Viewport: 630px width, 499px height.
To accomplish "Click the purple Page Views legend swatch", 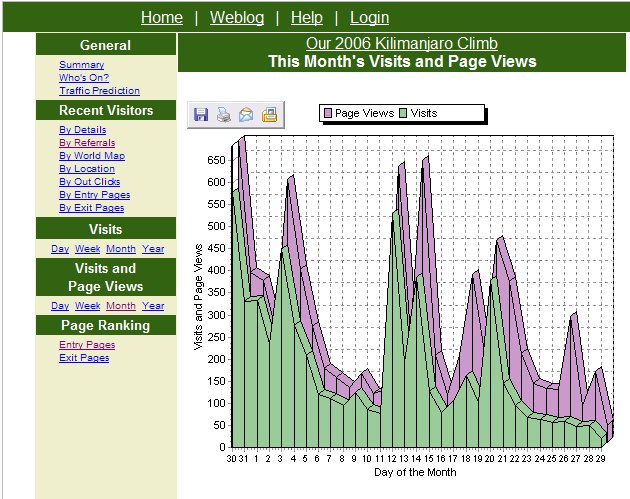I will click(327, 113).
